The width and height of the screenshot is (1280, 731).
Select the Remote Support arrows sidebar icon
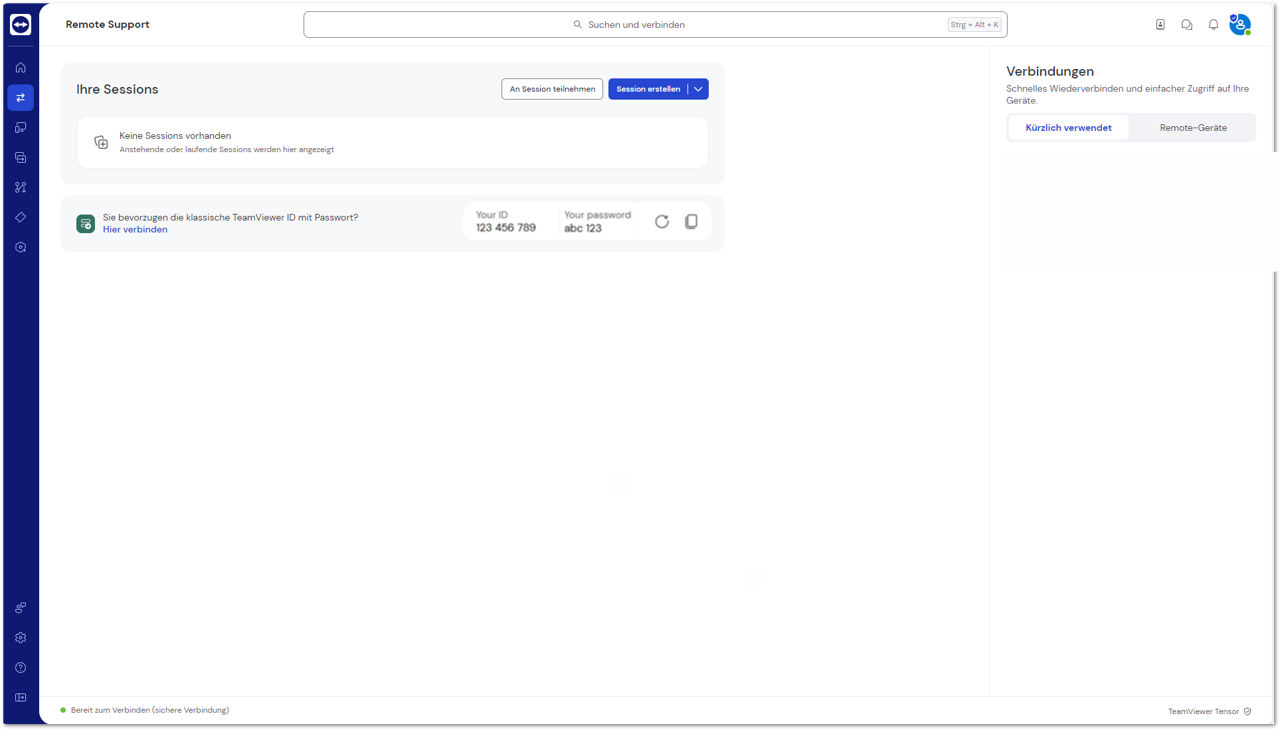pyautogui.click(x=20, y=97)
